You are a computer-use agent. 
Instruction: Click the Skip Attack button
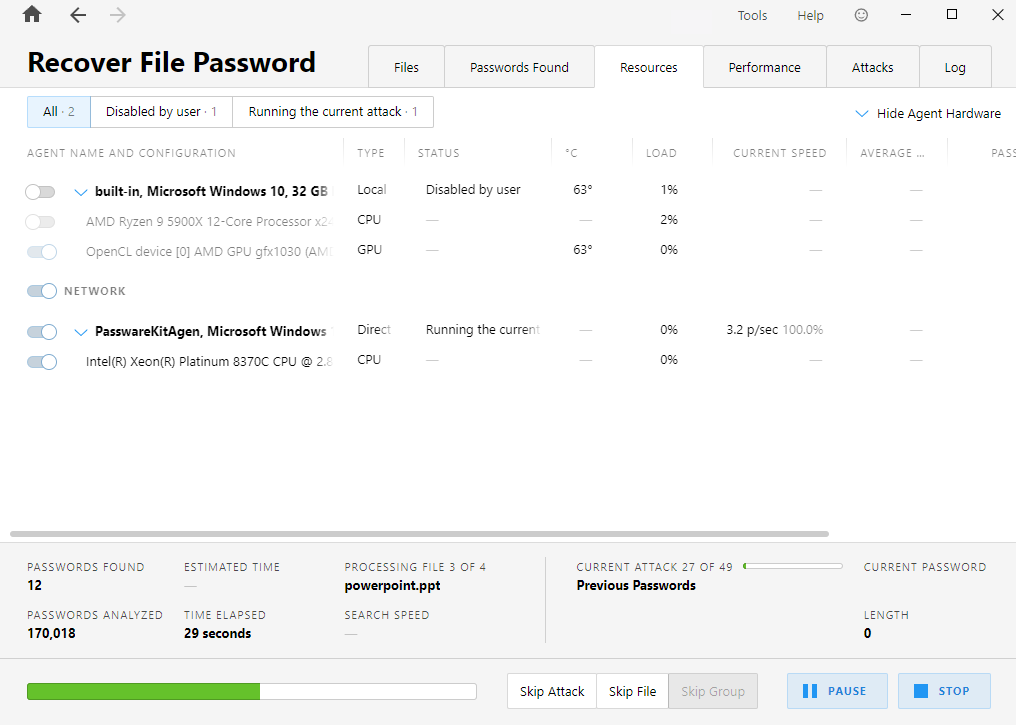[552, 691]
